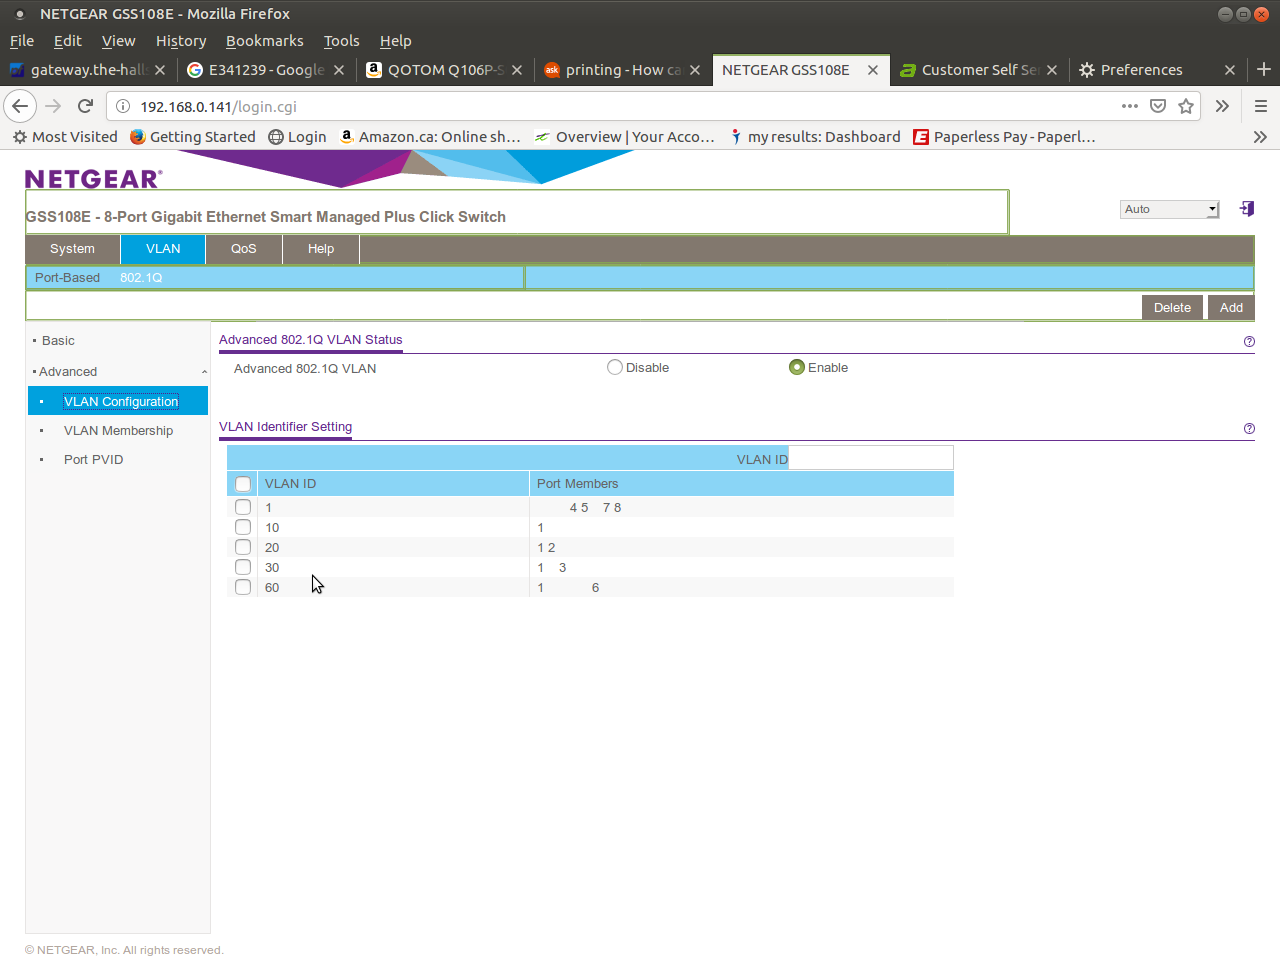Close the Customer Self Se tab
The width and height of the screenshot is (1280, 960).
coord(1052,70)
